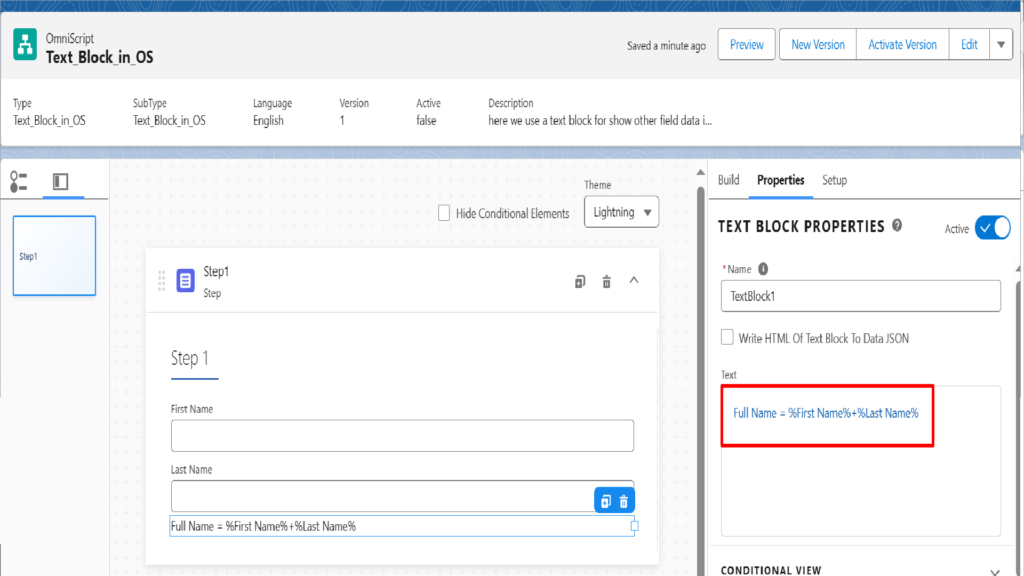
Task: Select the slide panel view icon
Action: click(x=60, y=182)
